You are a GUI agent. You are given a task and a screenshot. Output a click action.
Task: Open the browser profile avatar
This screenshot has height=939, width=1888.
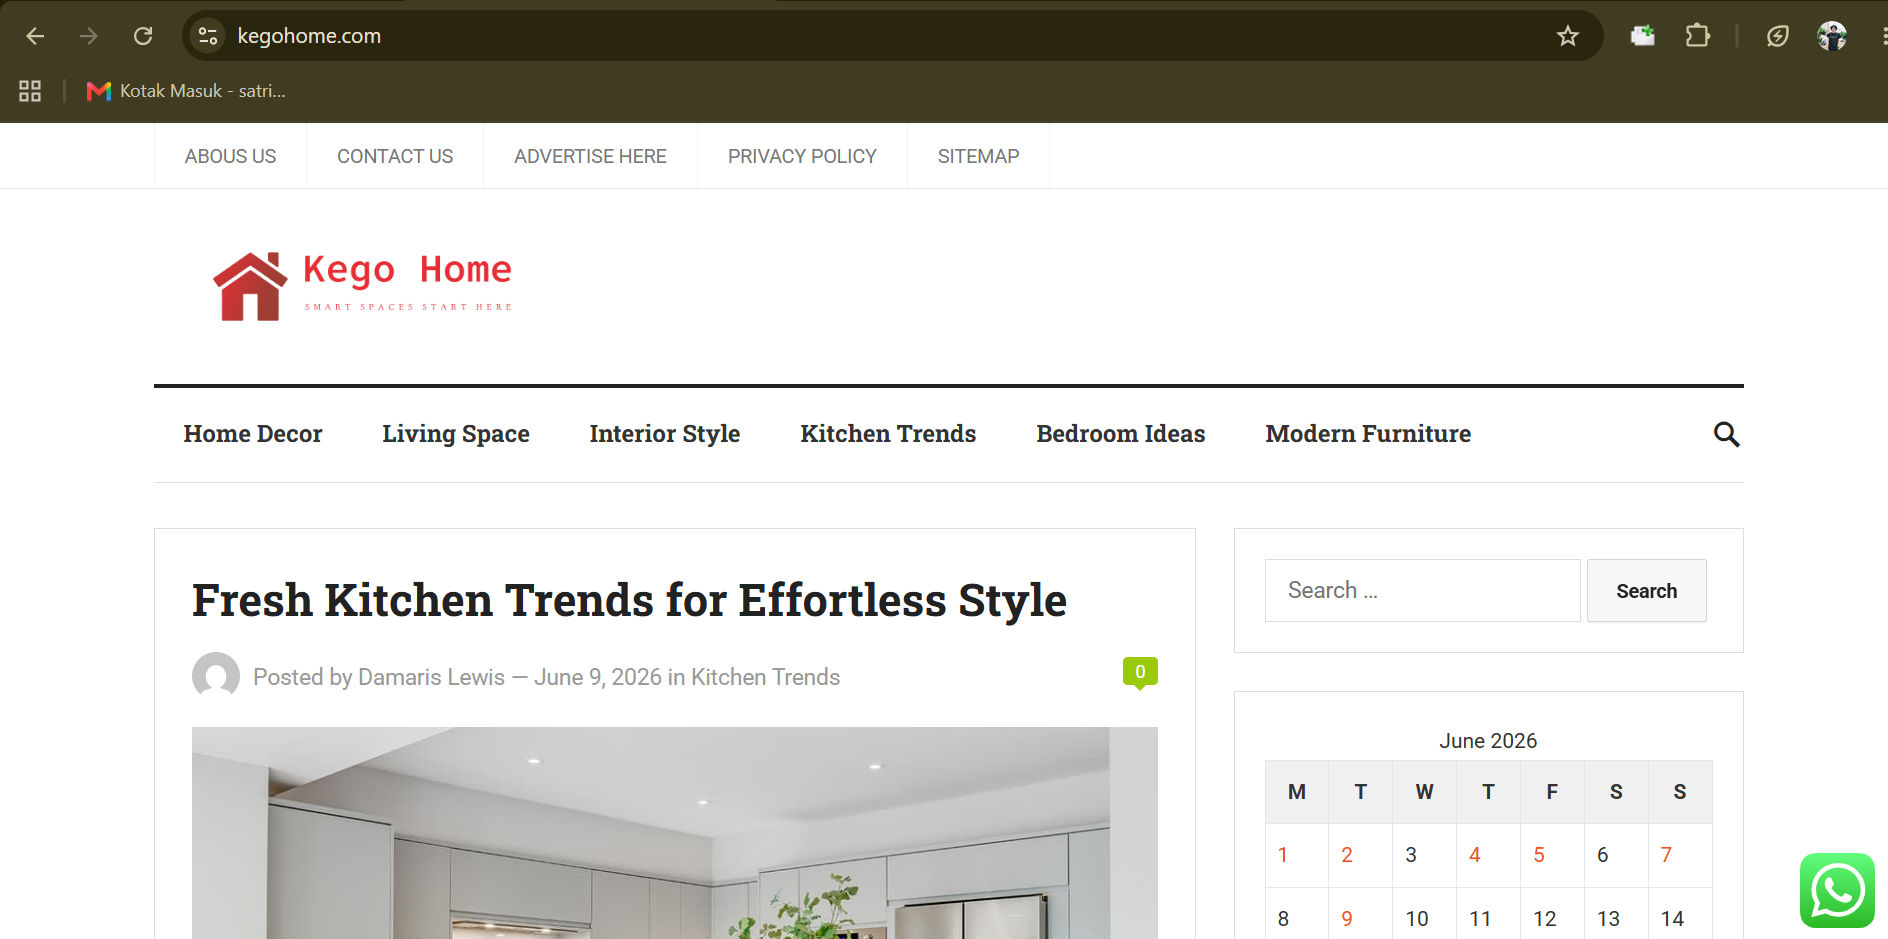tap(1831, 36)
